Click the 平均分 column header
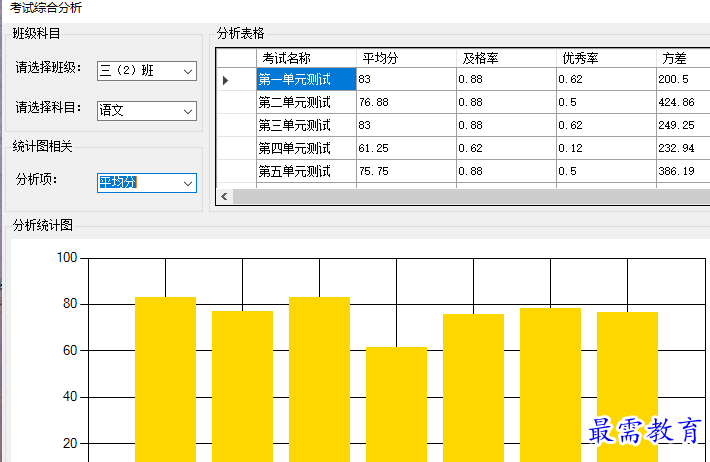The image size is (710, 462). (406, 57)
